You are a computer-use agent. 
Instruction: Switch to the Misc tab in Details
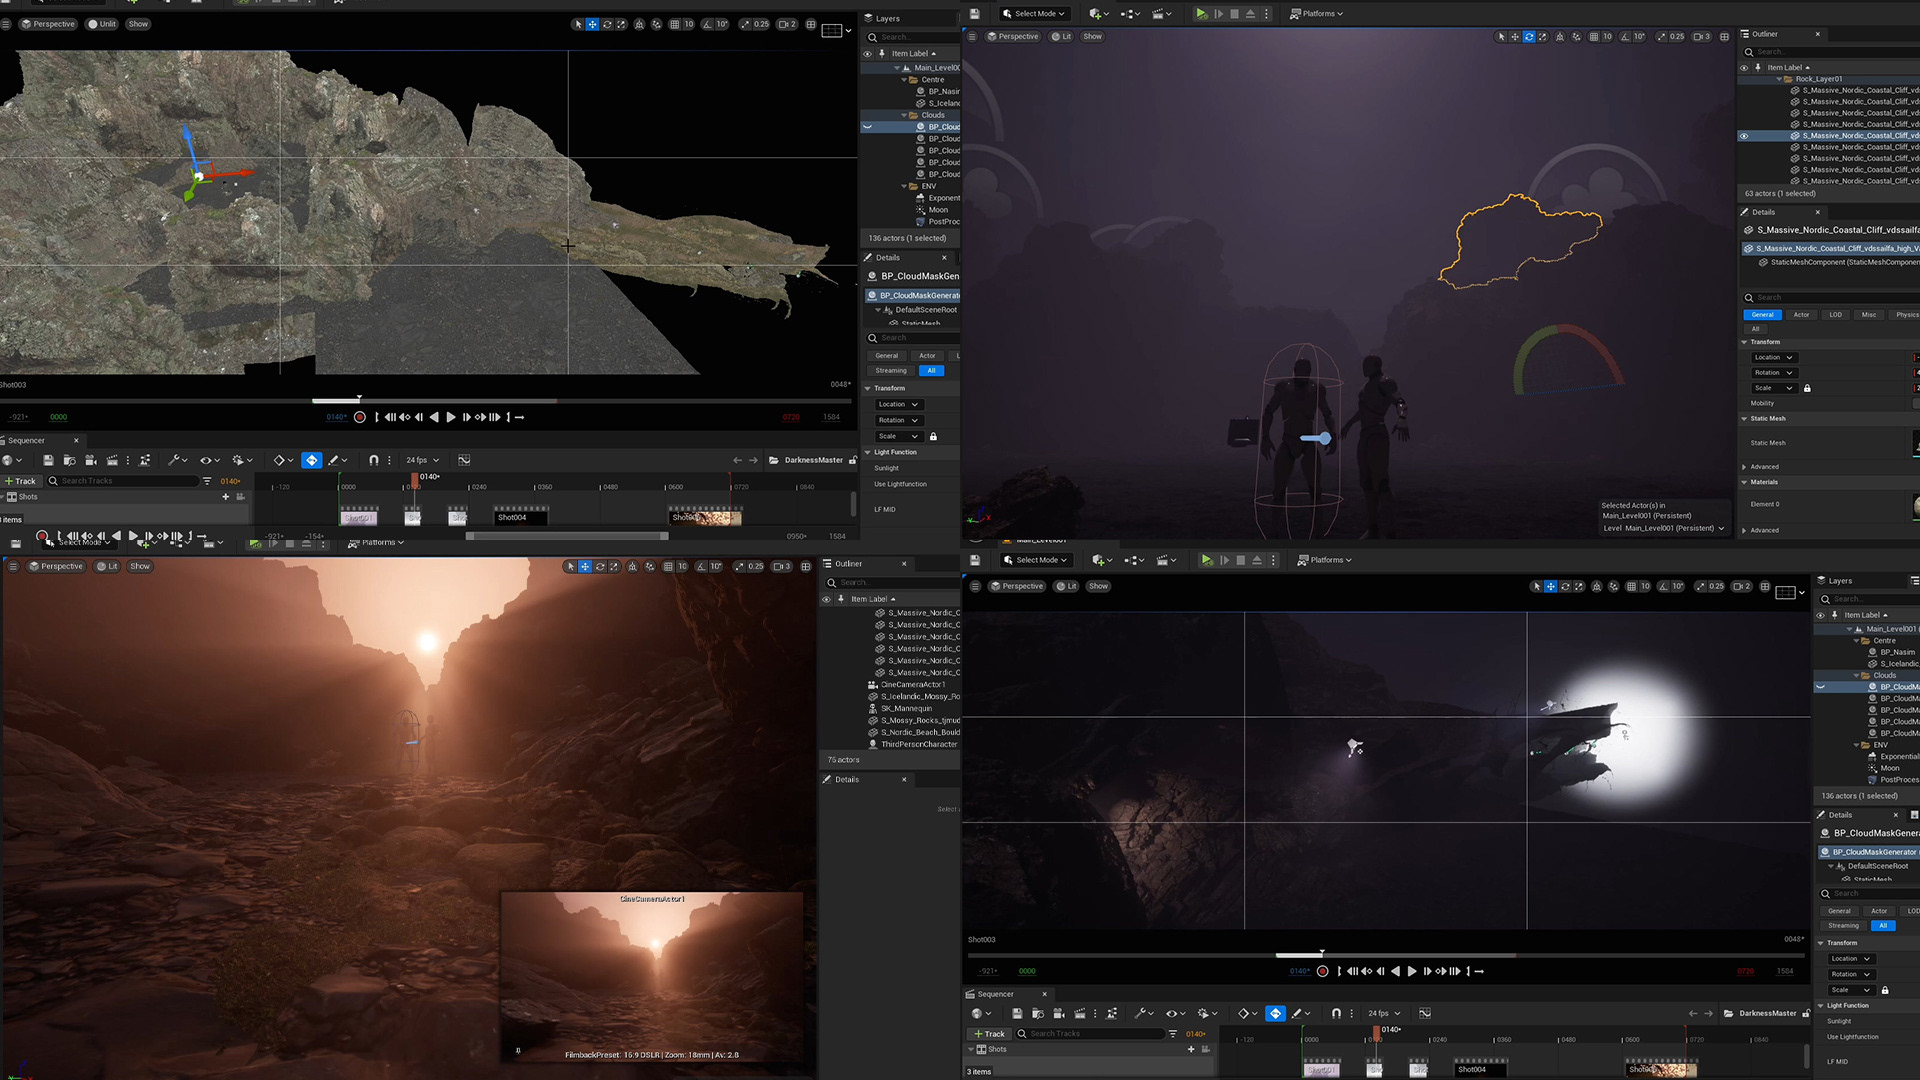tap(1868, 315)
